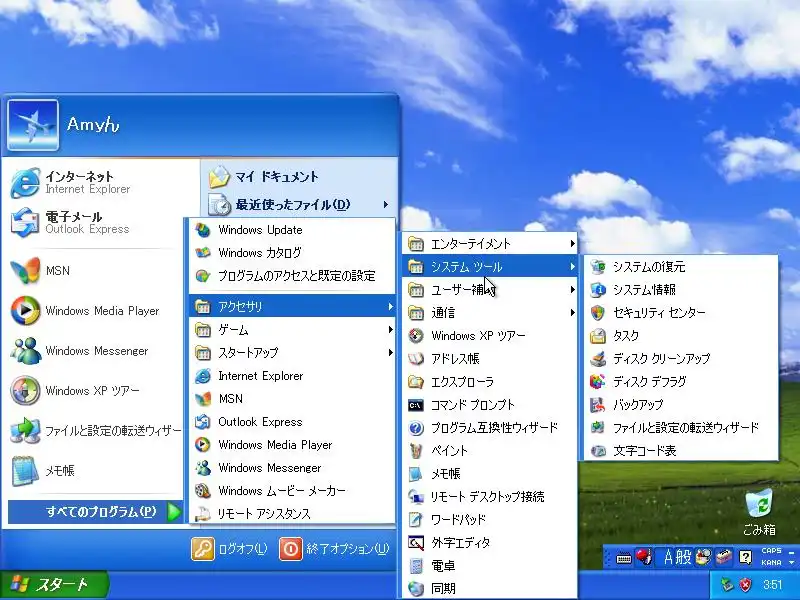Expand スタートアップ submenu

coord(292,353)
